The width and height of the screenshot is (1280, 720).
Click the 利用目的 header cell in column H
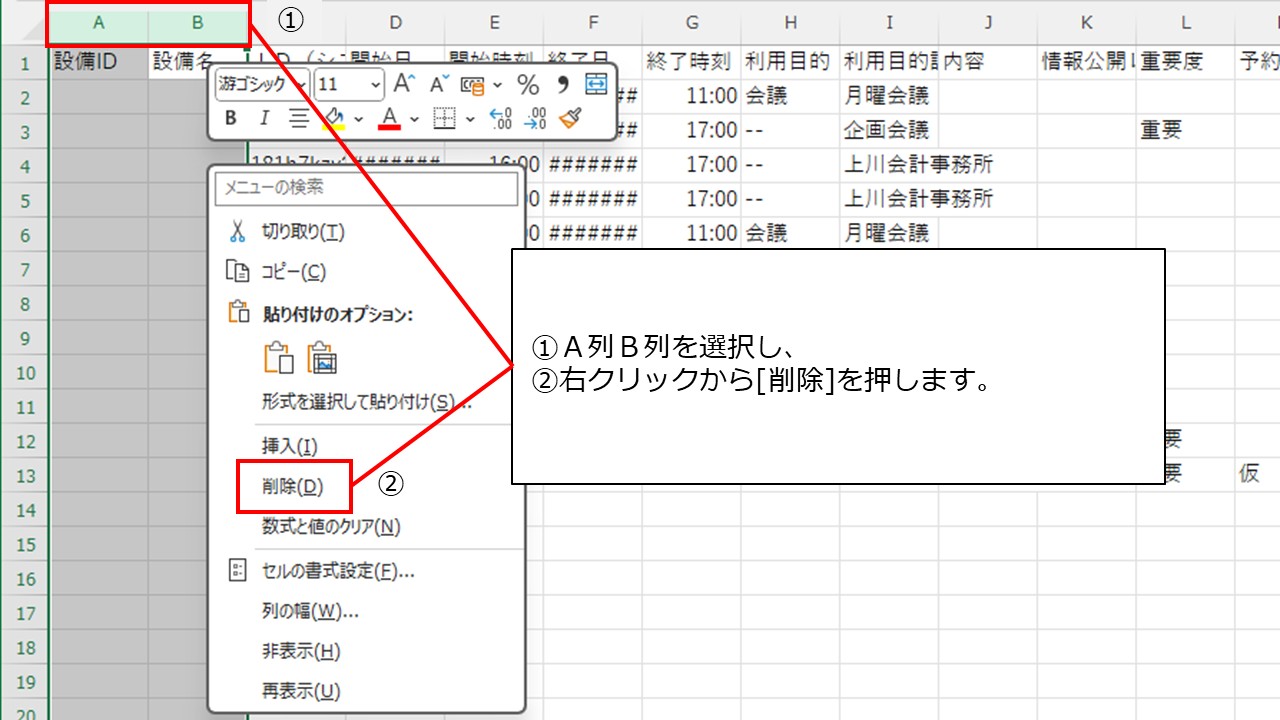click(x=791, y=62)
